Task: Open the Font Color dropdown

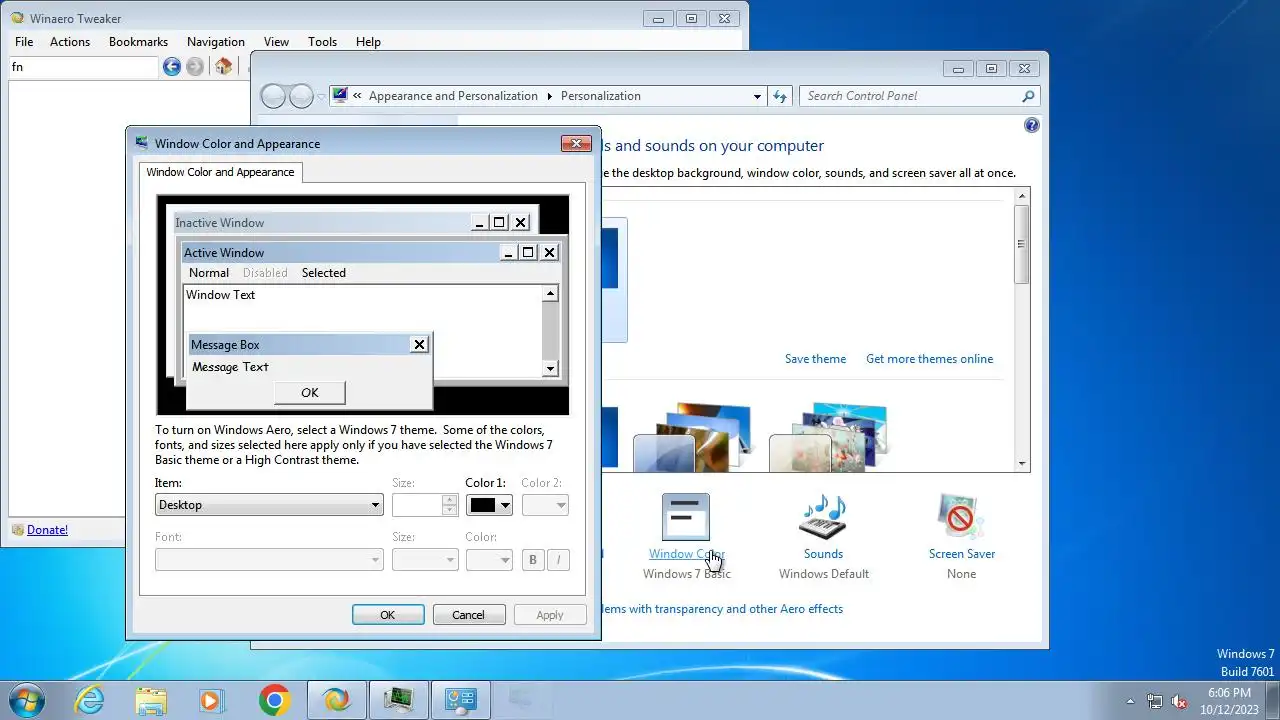Action: coord(489,560)
